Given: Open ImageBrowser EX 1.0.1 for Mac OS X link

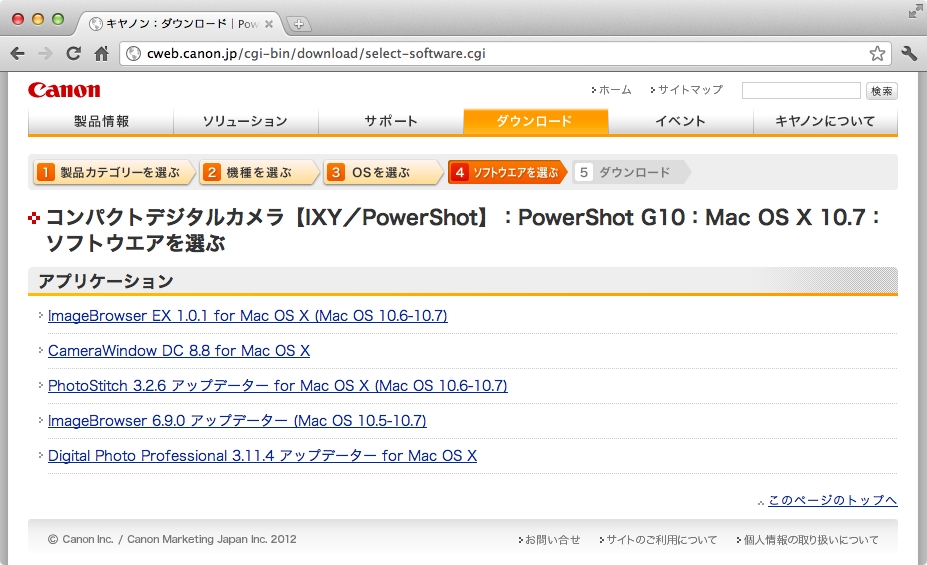Looking at the screenshot, I should 248,316.
